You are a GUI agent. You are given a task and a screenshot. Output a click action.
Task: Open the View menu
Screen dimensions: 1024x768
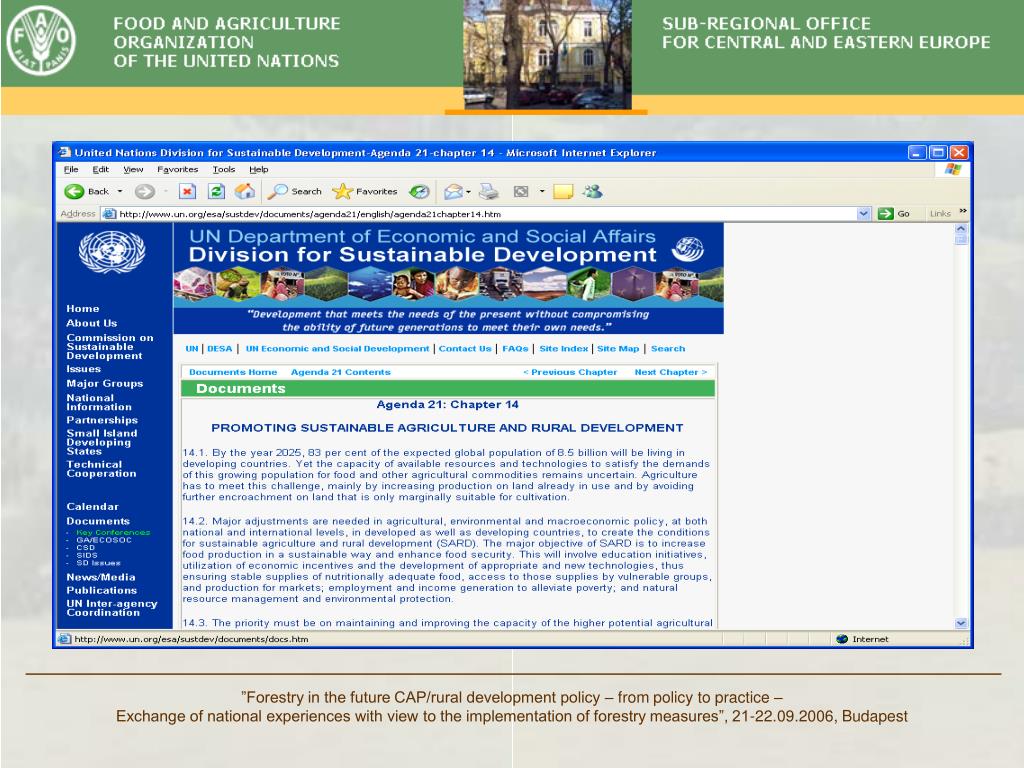[x=133, y=170]
